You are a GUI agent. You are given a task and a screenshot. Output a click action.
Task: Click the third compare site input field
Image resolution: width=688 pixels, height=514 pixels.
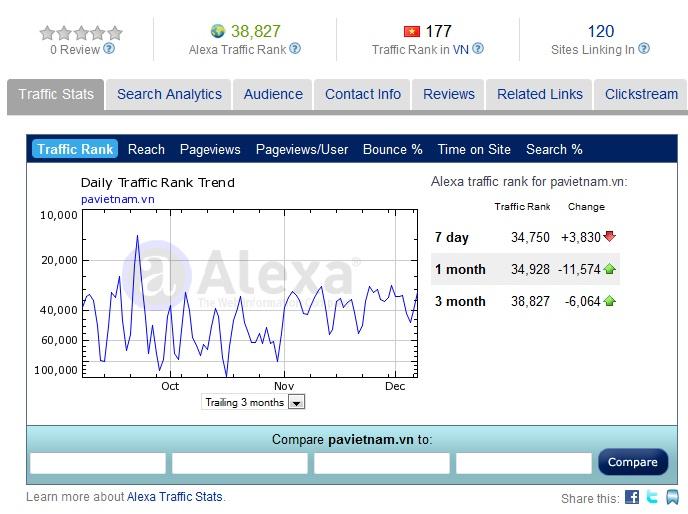point(382,464)
